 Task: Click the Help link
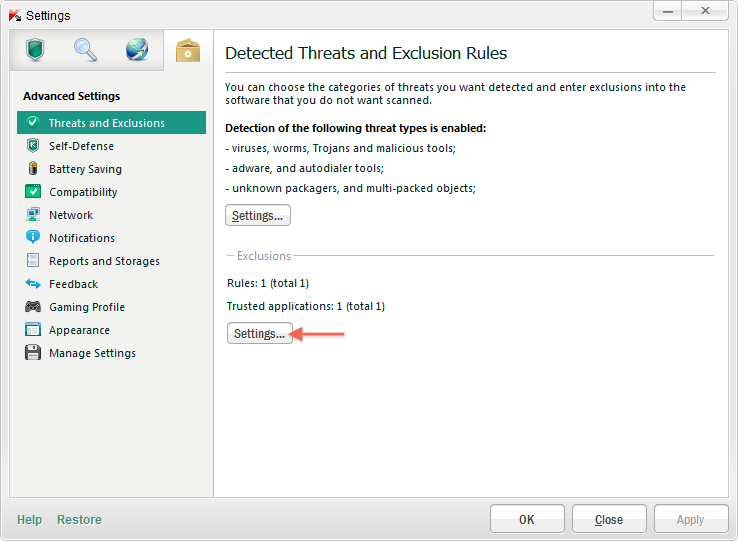(x=30, y=520)
